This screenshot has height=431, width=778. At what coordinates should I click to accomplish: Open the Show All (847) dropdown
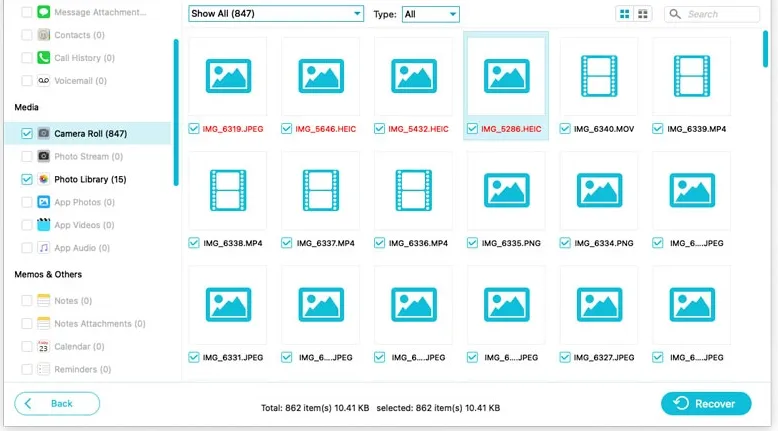[x=276, y=13]
